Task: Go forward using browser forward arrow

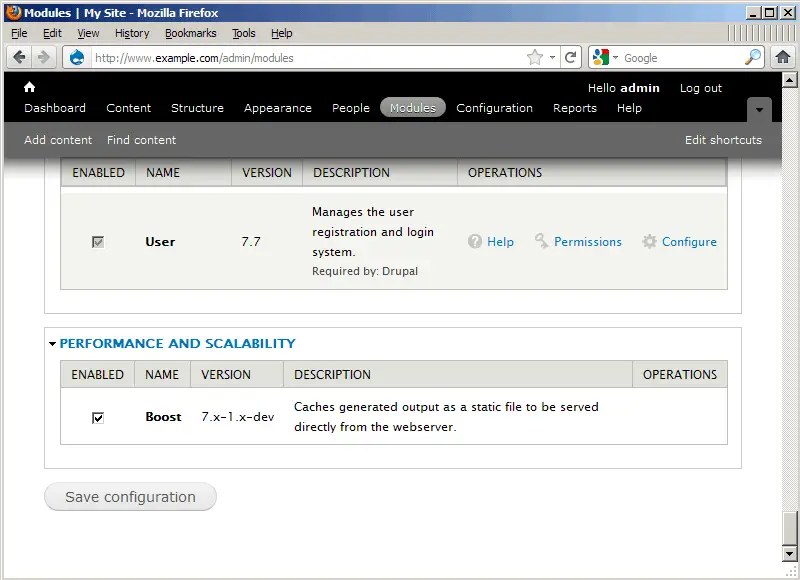Action: tap(44, 57)
